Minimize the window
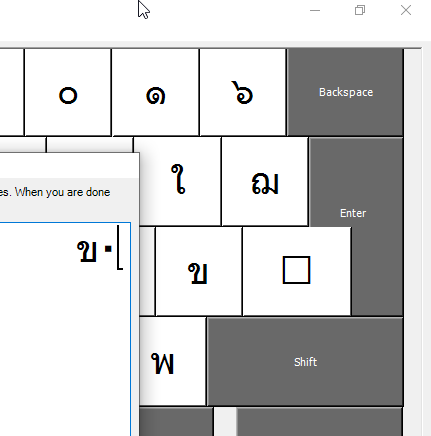The height and width of the screenshot is (436, 431). (315, 10)
